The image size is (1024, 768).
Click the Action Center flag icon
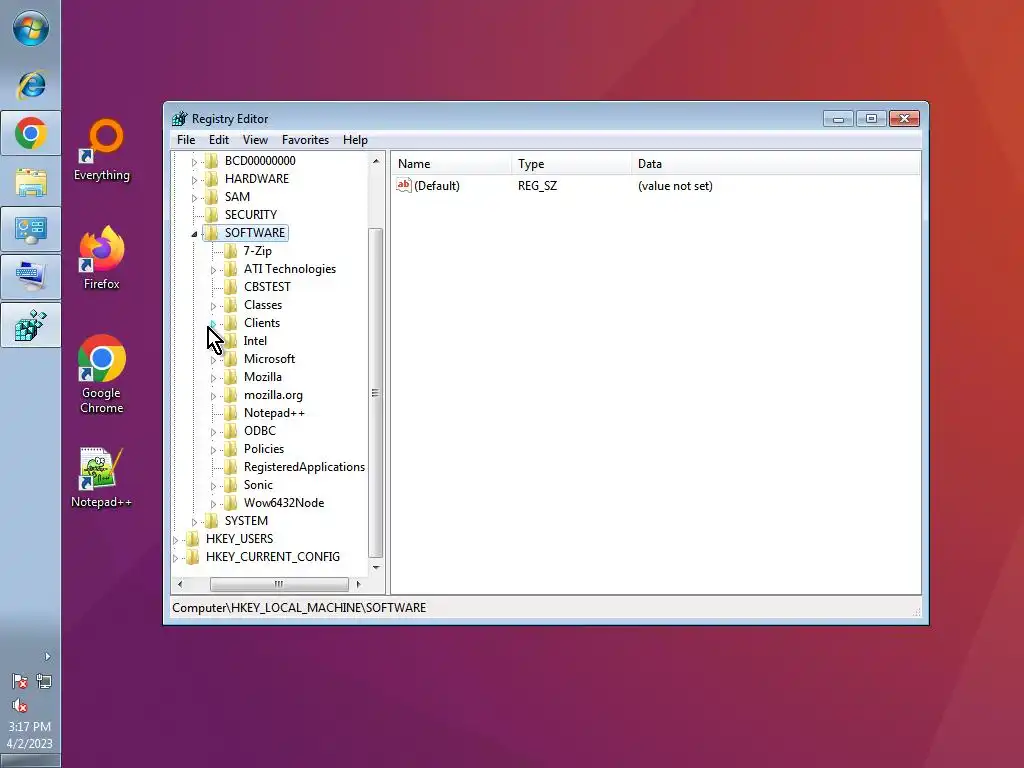[x=20, y=682]
